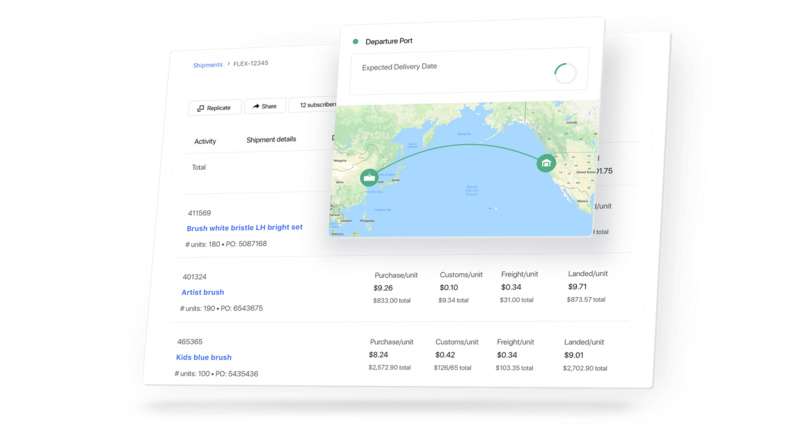Click the Purchase/unit $8.24 value
Image resolution: width=800 pixels, height=440 pixels.
379,355
